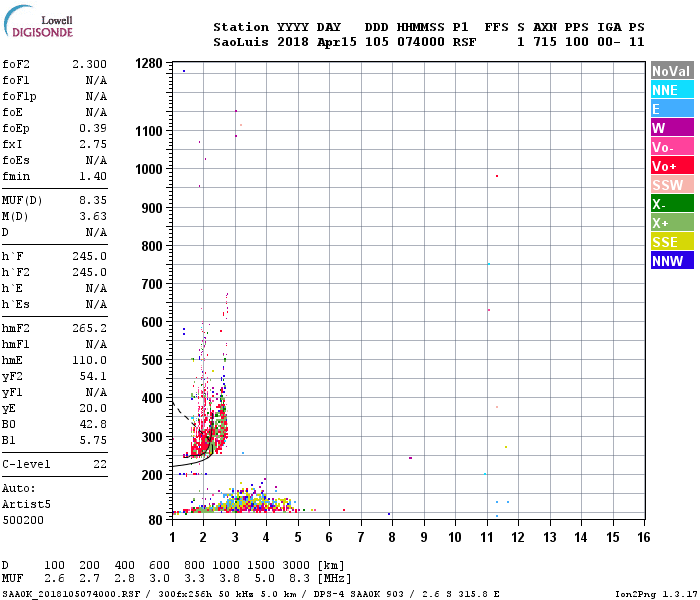Select the X- dark green swatch
The width and height of the screenshot is (700, 600).
click(x=672, y=204)
